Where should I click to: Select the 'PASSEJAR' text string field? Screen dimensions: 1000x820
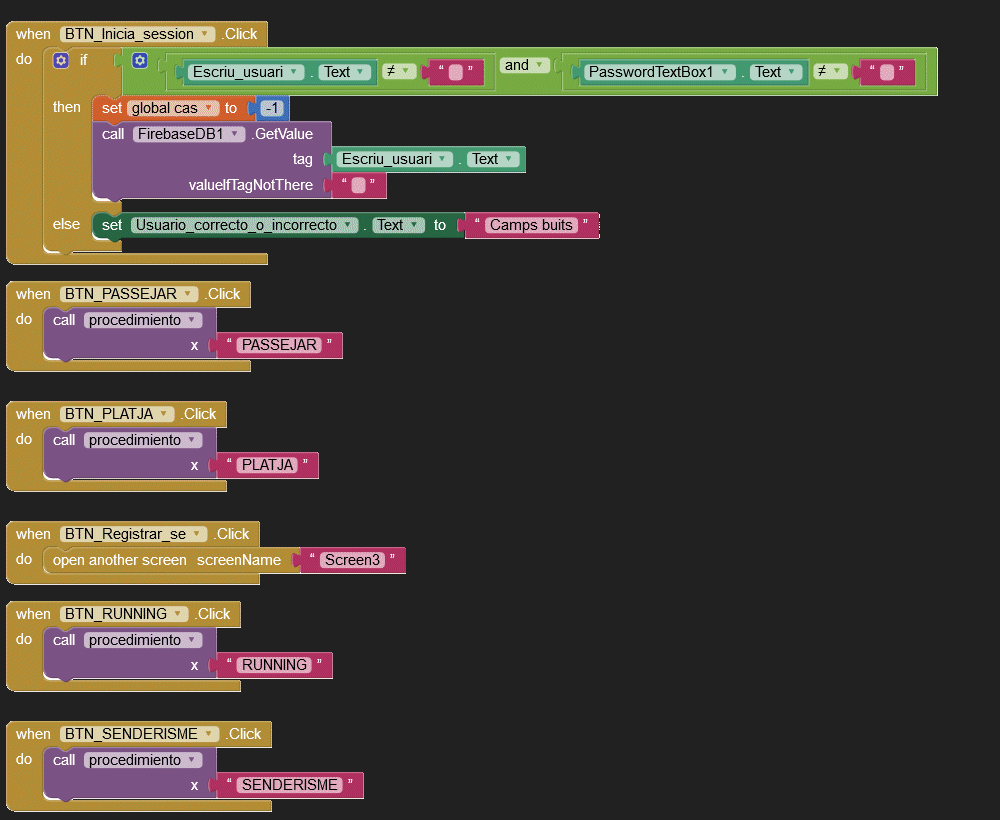tap(279, 345)
